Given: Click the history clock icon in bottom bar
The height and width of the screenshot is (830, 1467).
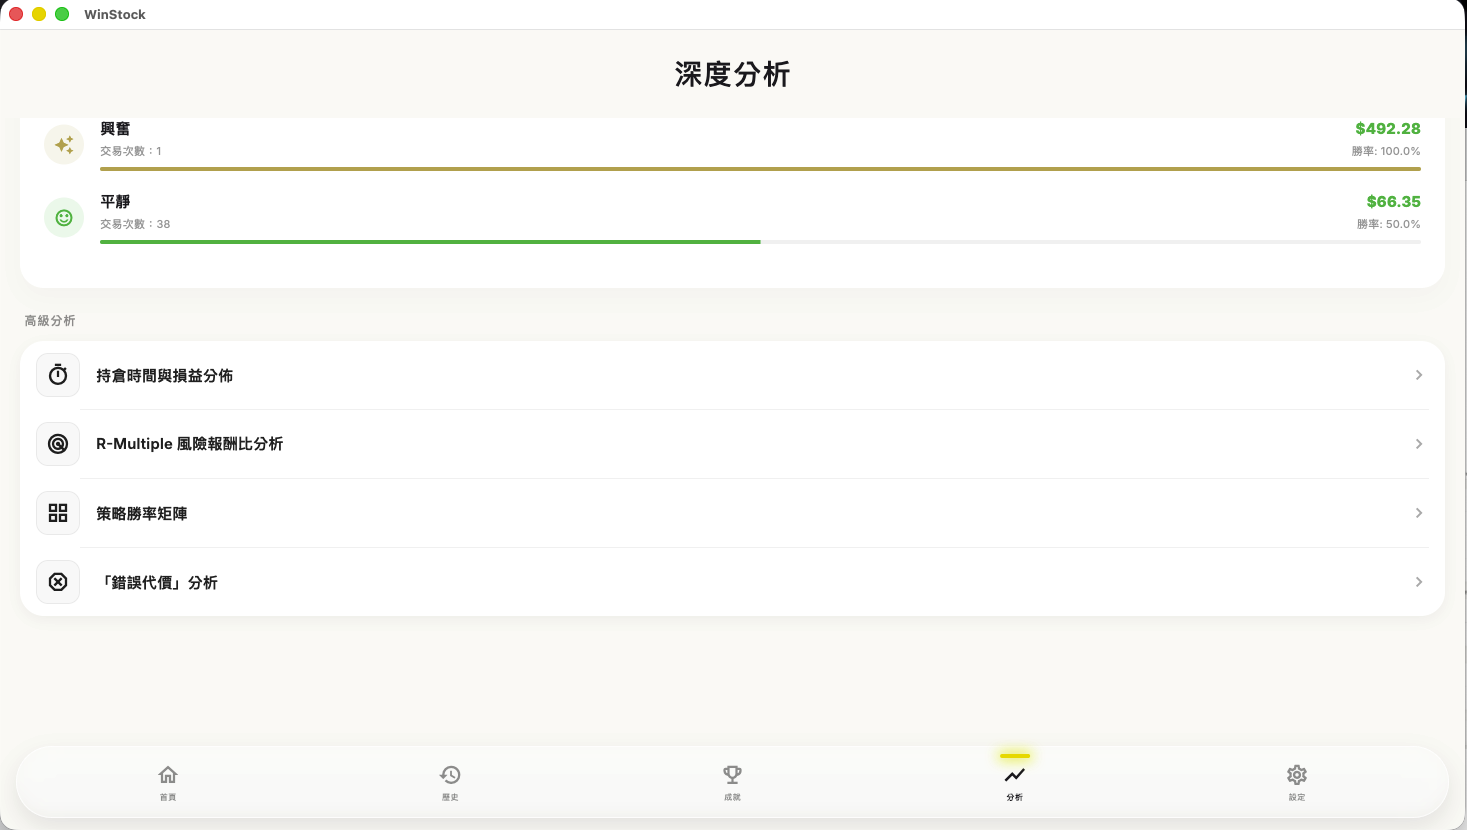Looking at the screenshot, I should pos(450,775).
